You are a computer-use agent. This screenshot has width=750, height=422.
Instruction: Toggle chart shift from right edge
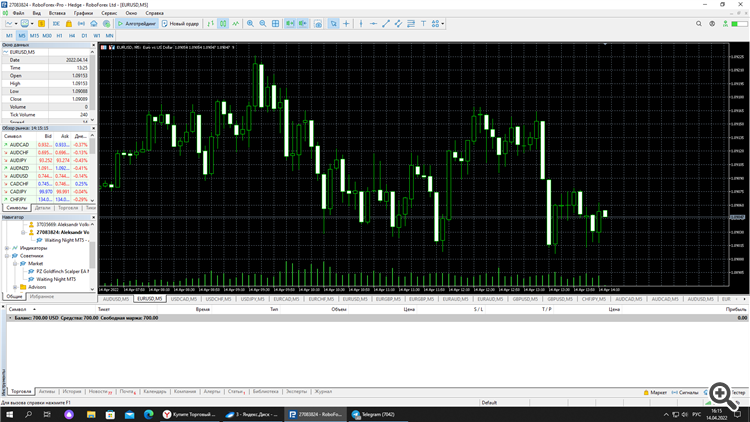point(303,23)
